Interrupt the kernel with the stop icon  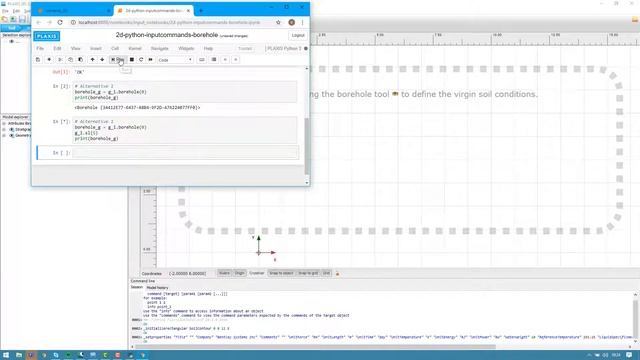tap(132, 60)
